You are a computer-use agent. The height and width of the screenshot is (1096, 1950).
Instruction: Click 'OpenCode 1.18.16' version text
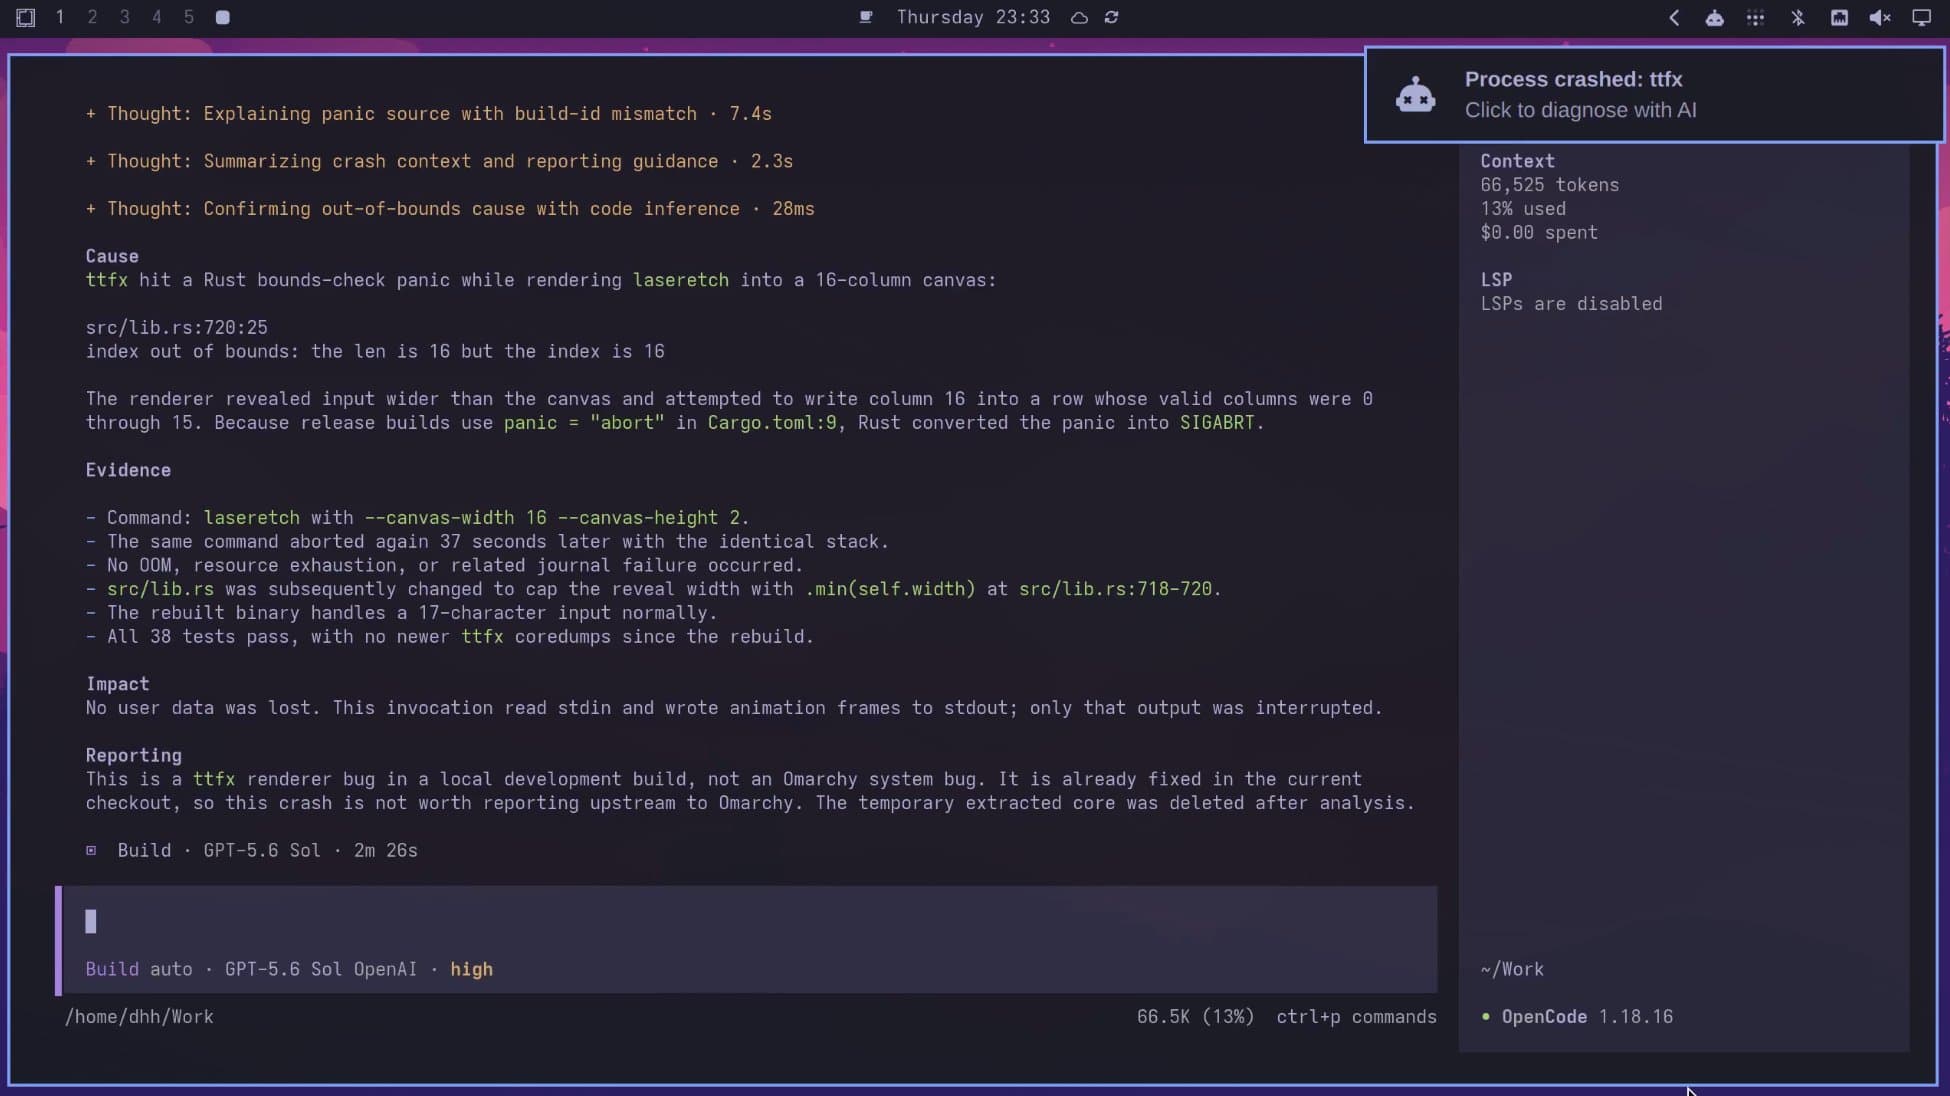tap(1587, 1017)
